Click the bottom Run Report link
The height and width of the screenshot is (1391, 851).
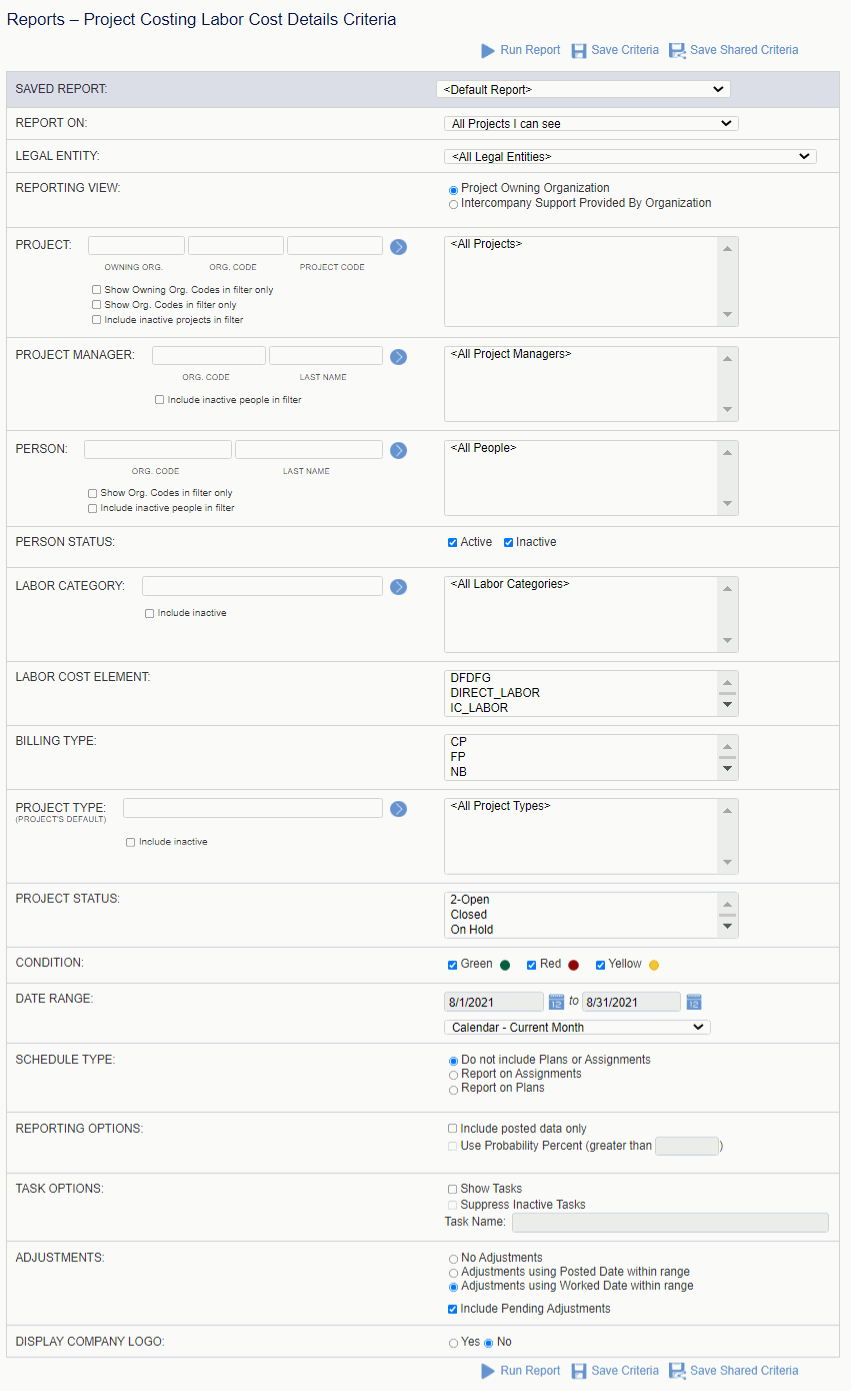pos(530,1371)
